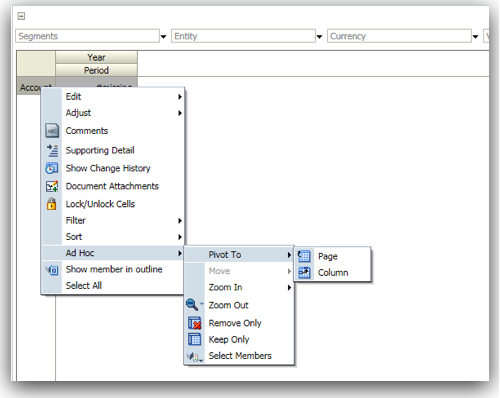Click the Entity input field

243,36
